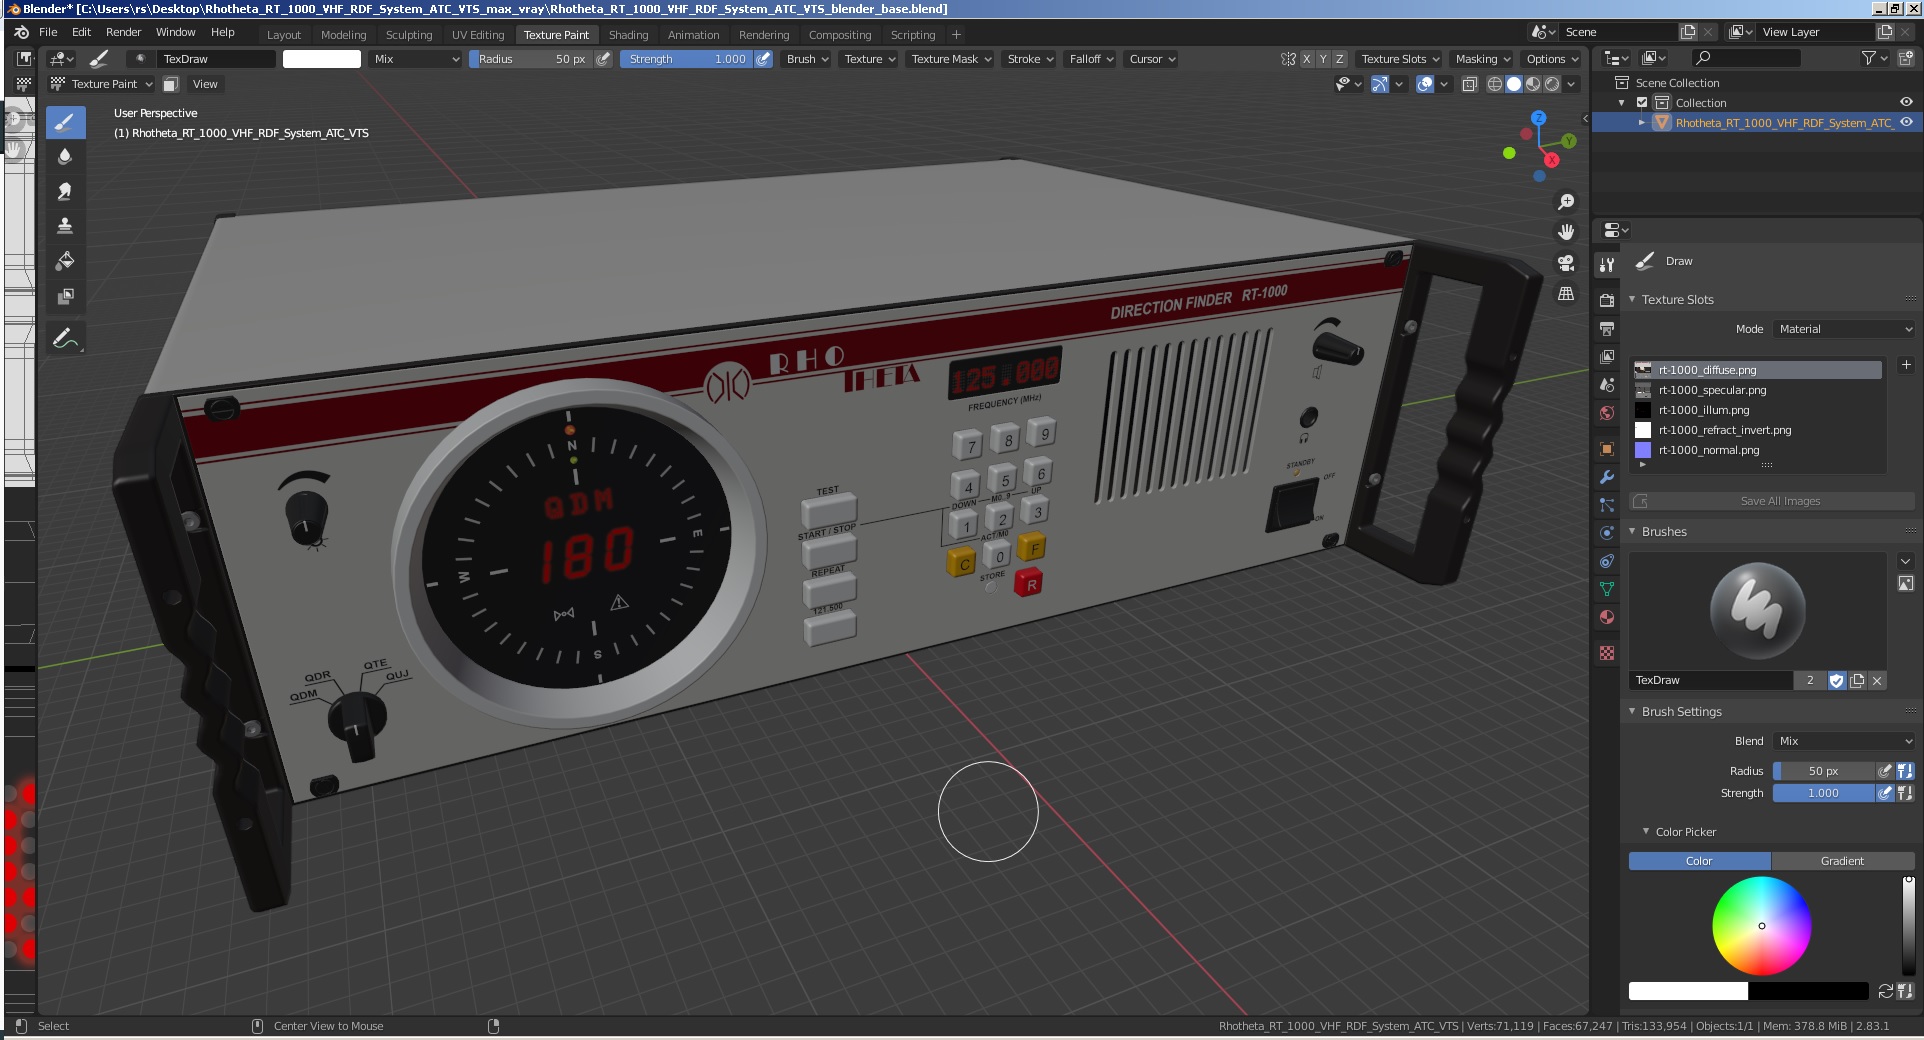Image resolution: width=1924 pixels, height=1040 pixels.
Task: Select rt-1000_specular.png texture slot
Action: tap(1757, 390)
